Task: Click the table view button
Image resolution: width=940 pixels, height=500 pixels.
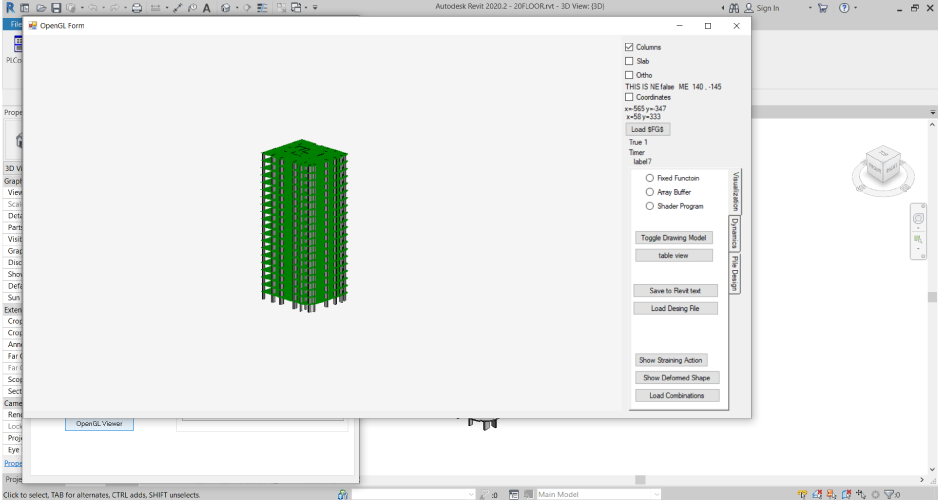Action: (673, 255)
